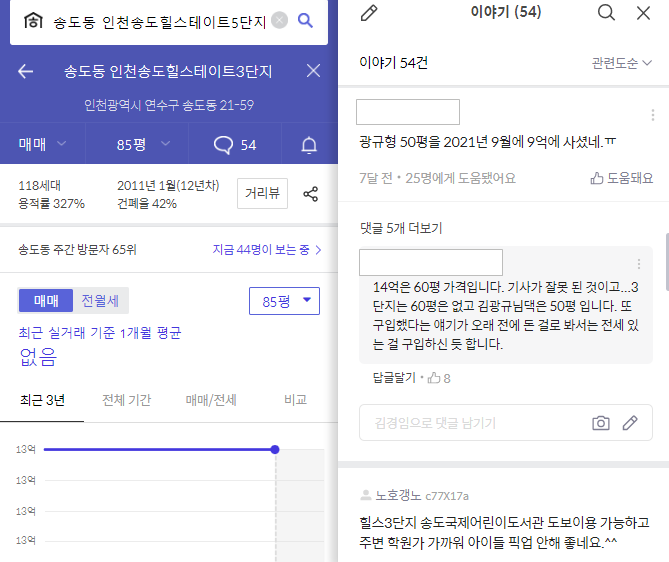Click the notification bell icon
Screen dimensions: 669x562
[x=309, y=145]
